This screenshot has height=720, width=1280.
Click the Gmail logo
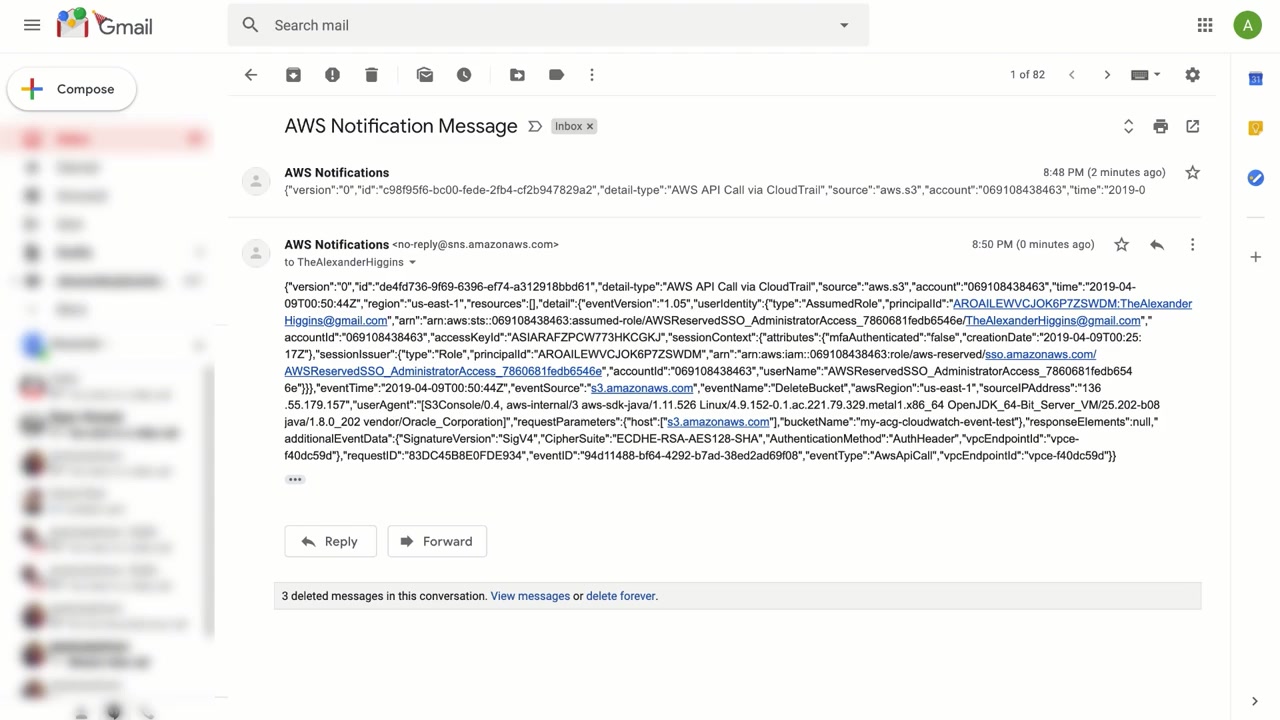coord(105,24)
